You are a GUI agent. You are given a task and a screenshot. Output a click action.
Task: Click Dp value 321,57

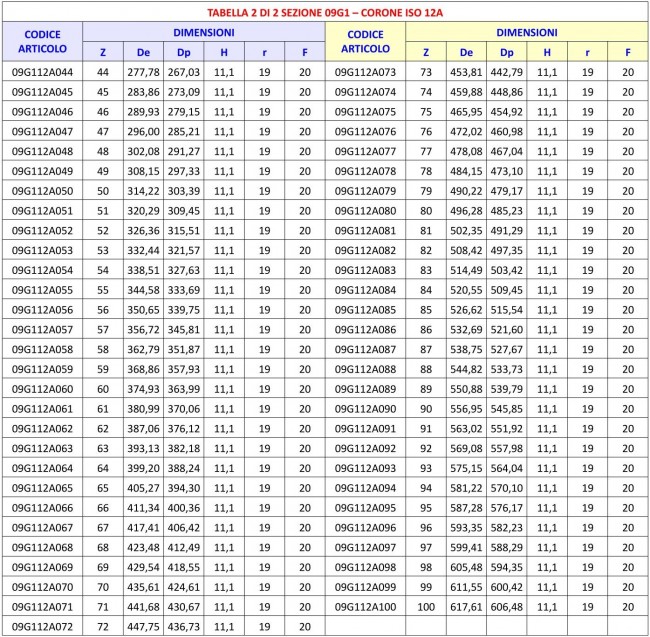pos(184,250)
